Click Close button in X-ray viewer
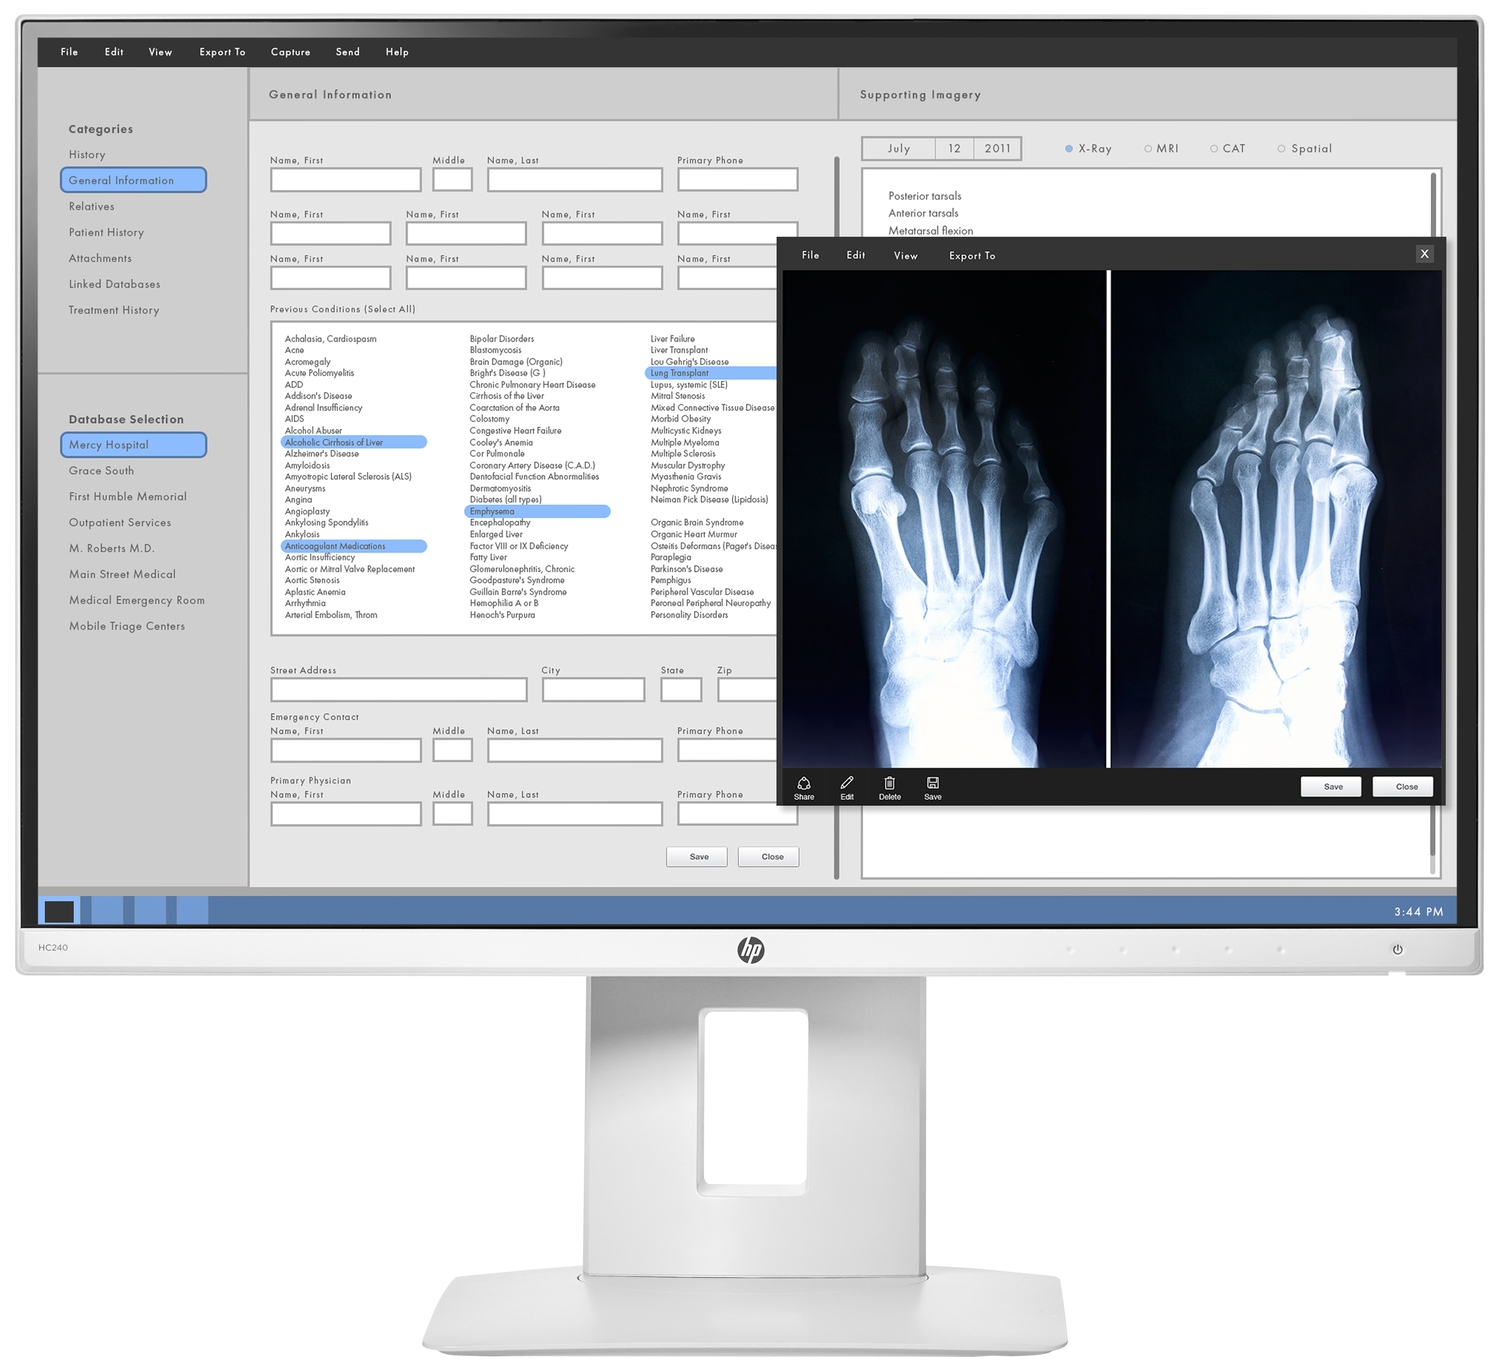Screen dimensions: 1500x1370 click(1406, 787)
